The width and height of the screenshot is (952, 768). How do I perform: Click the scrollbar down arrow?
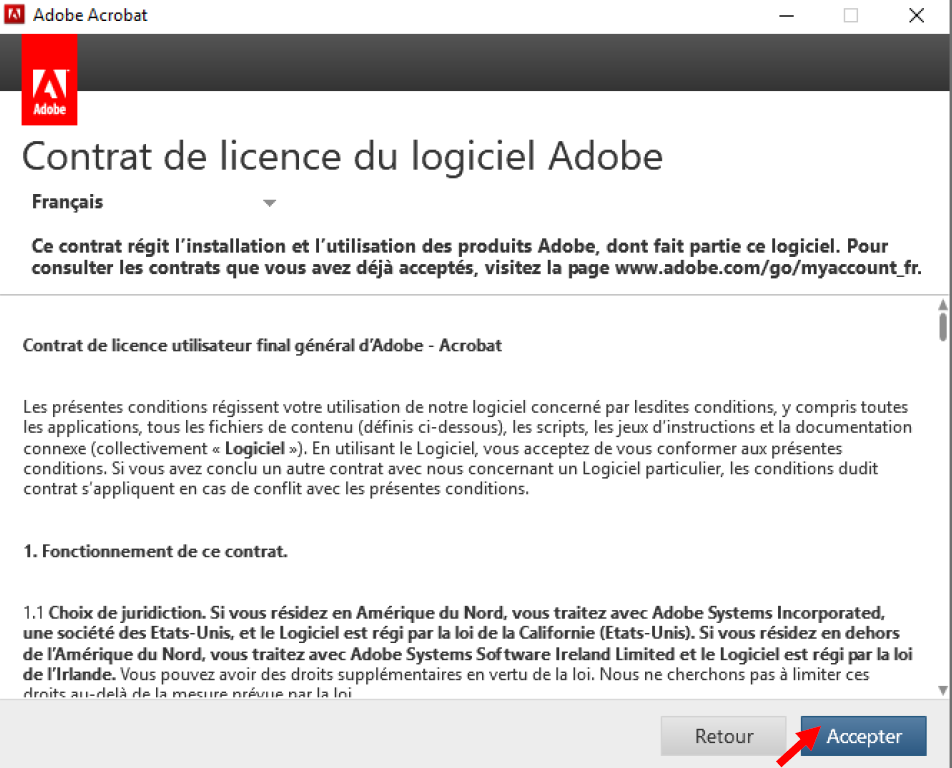tap(942, 690)
